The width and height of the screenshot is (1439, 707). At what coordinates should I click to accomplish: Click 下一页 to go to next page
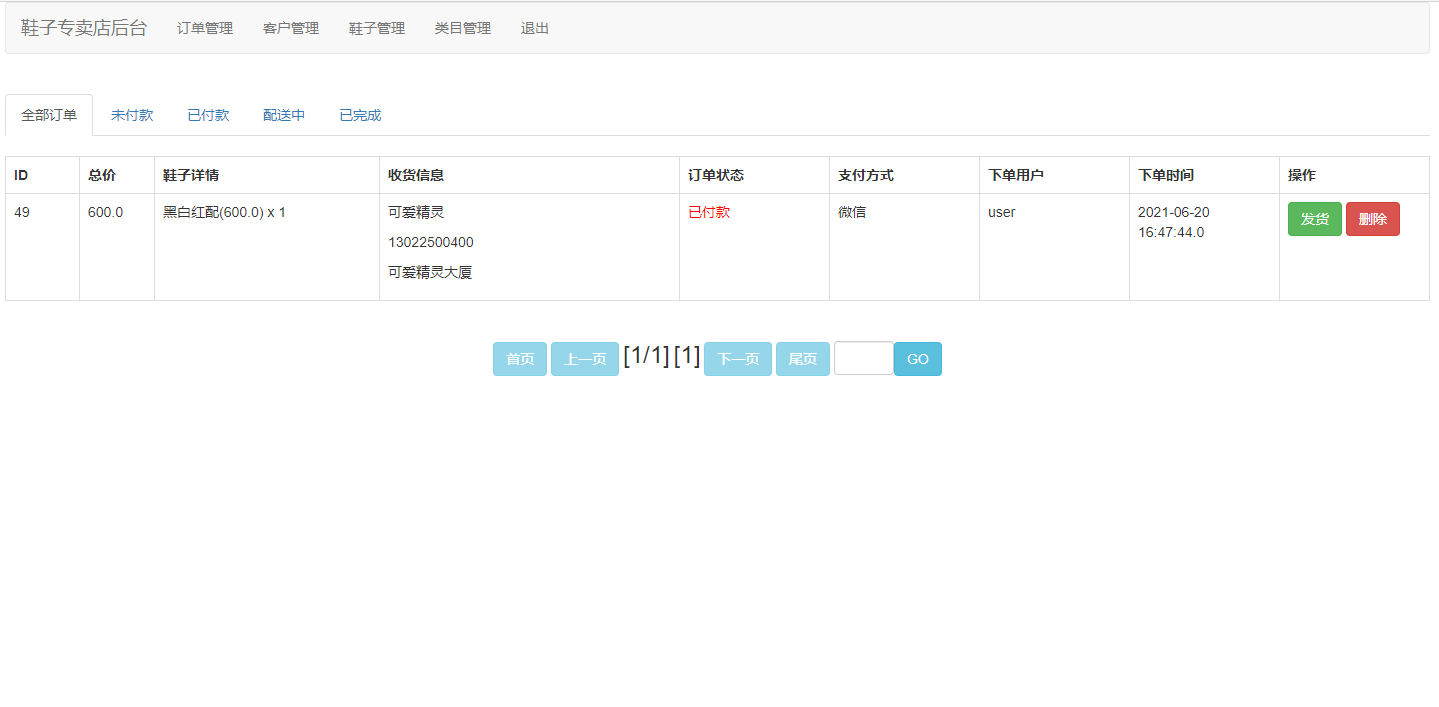click(x=737, y=358)
